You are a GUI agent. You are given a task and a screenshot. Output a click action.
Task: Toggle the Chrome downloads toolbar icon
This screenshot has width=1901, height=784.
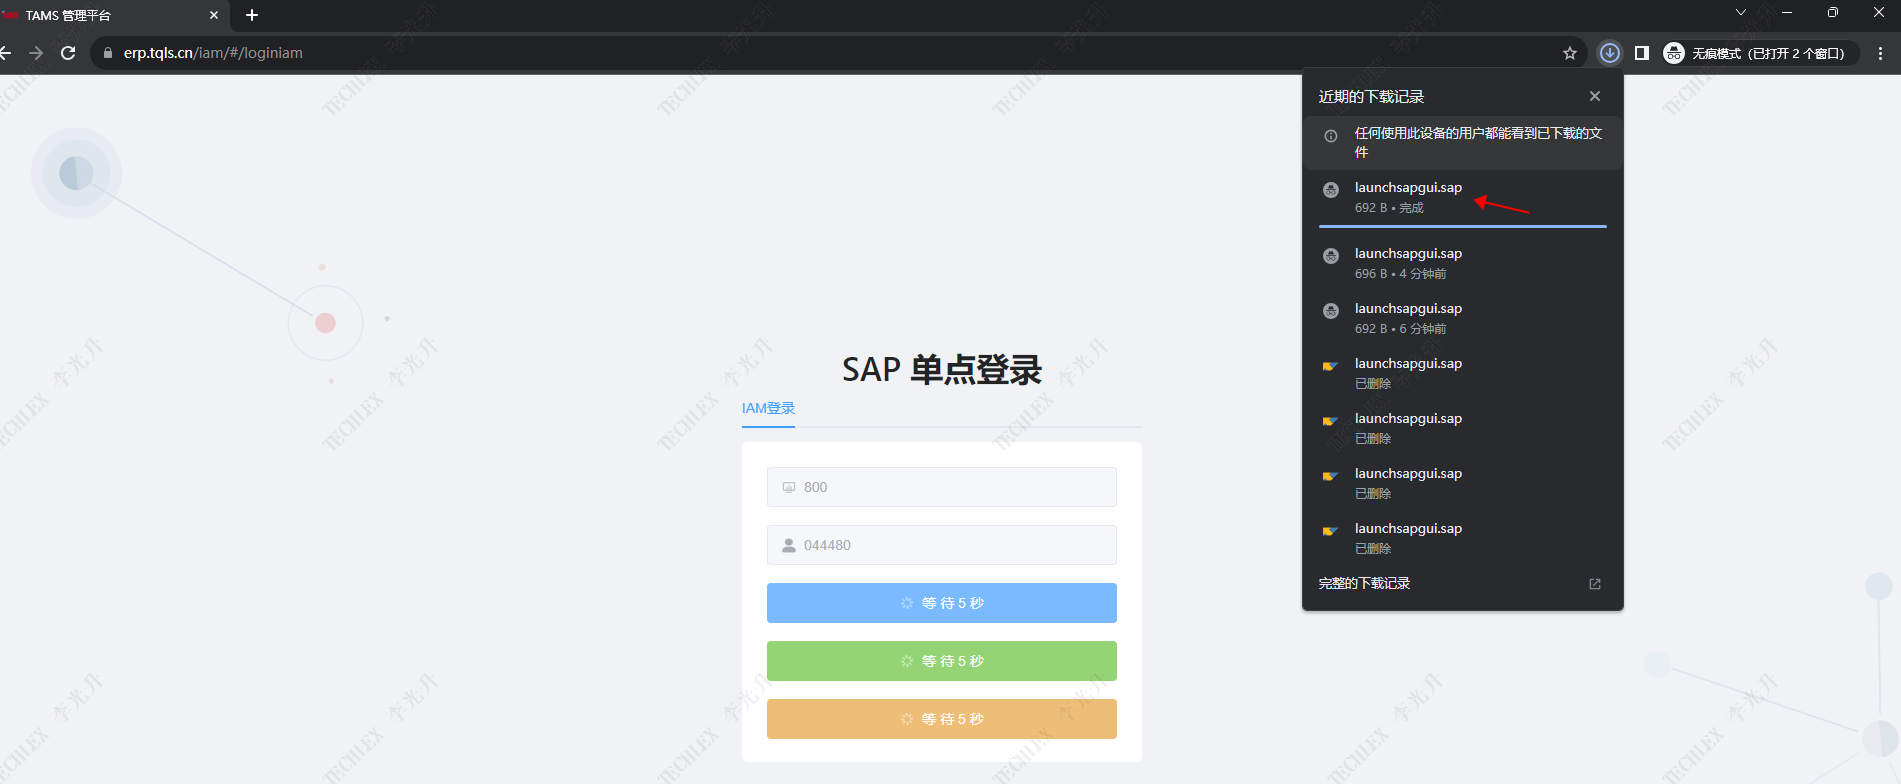click(1610, 53)
